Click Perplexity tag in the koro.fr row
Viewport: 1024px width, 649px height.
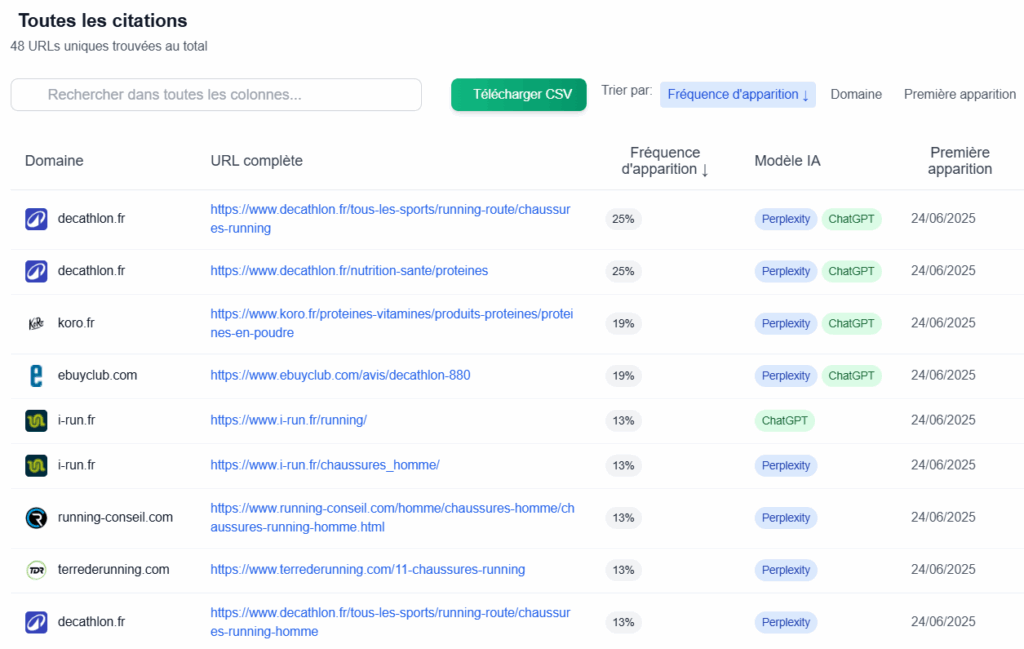(786, 324)
